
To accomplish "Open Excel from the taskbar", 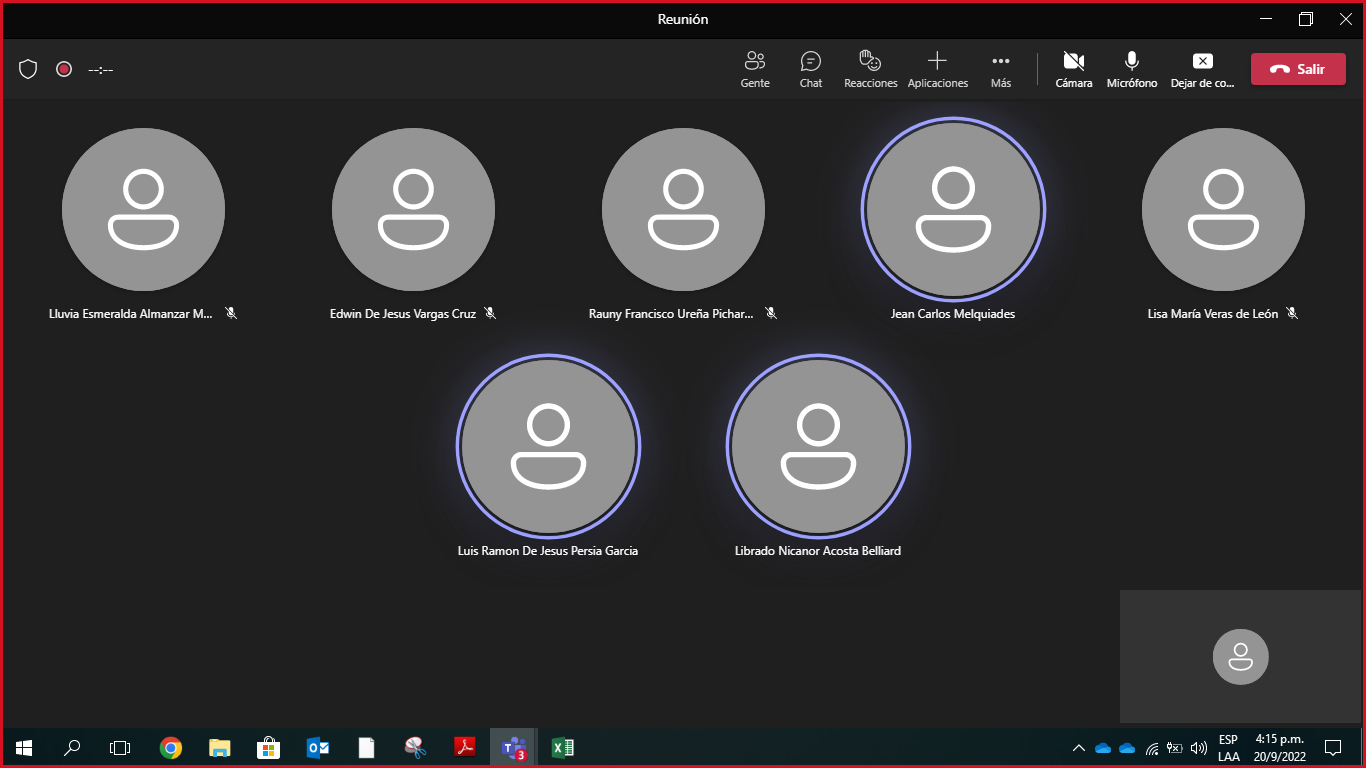I will pyautogui.click(x=562, y=747).
